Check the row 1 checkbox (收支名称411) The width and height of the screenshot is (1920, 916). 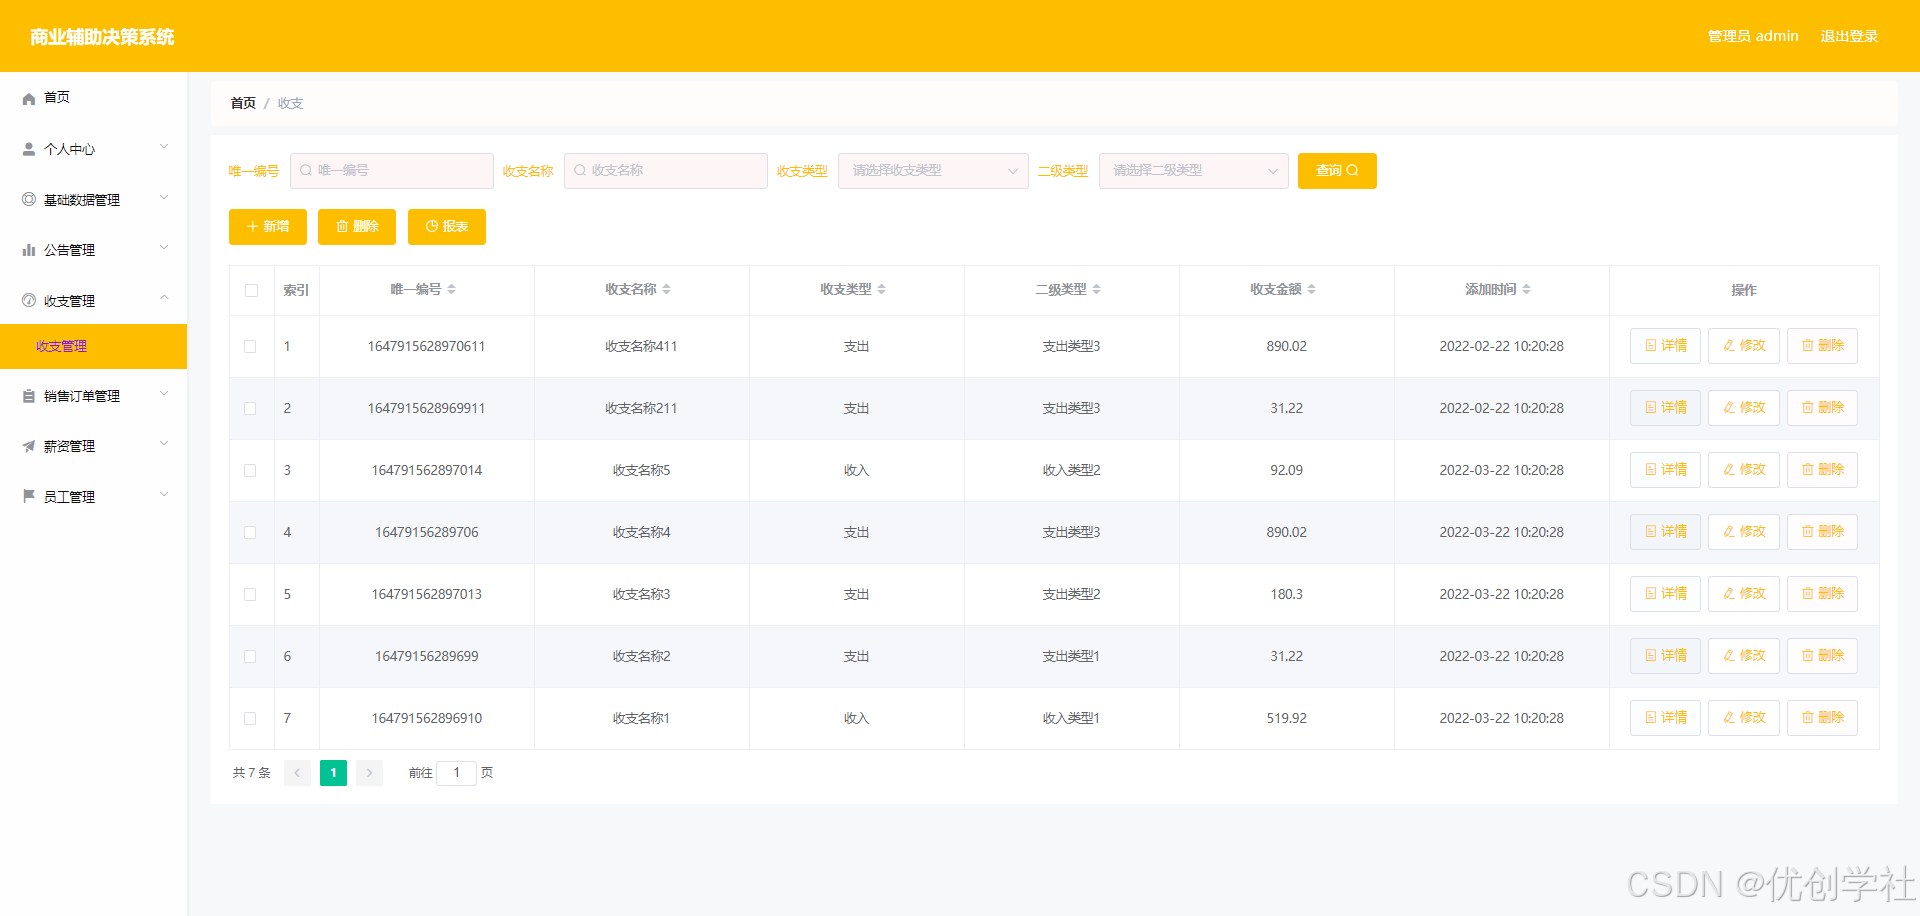tap(250, 346)
